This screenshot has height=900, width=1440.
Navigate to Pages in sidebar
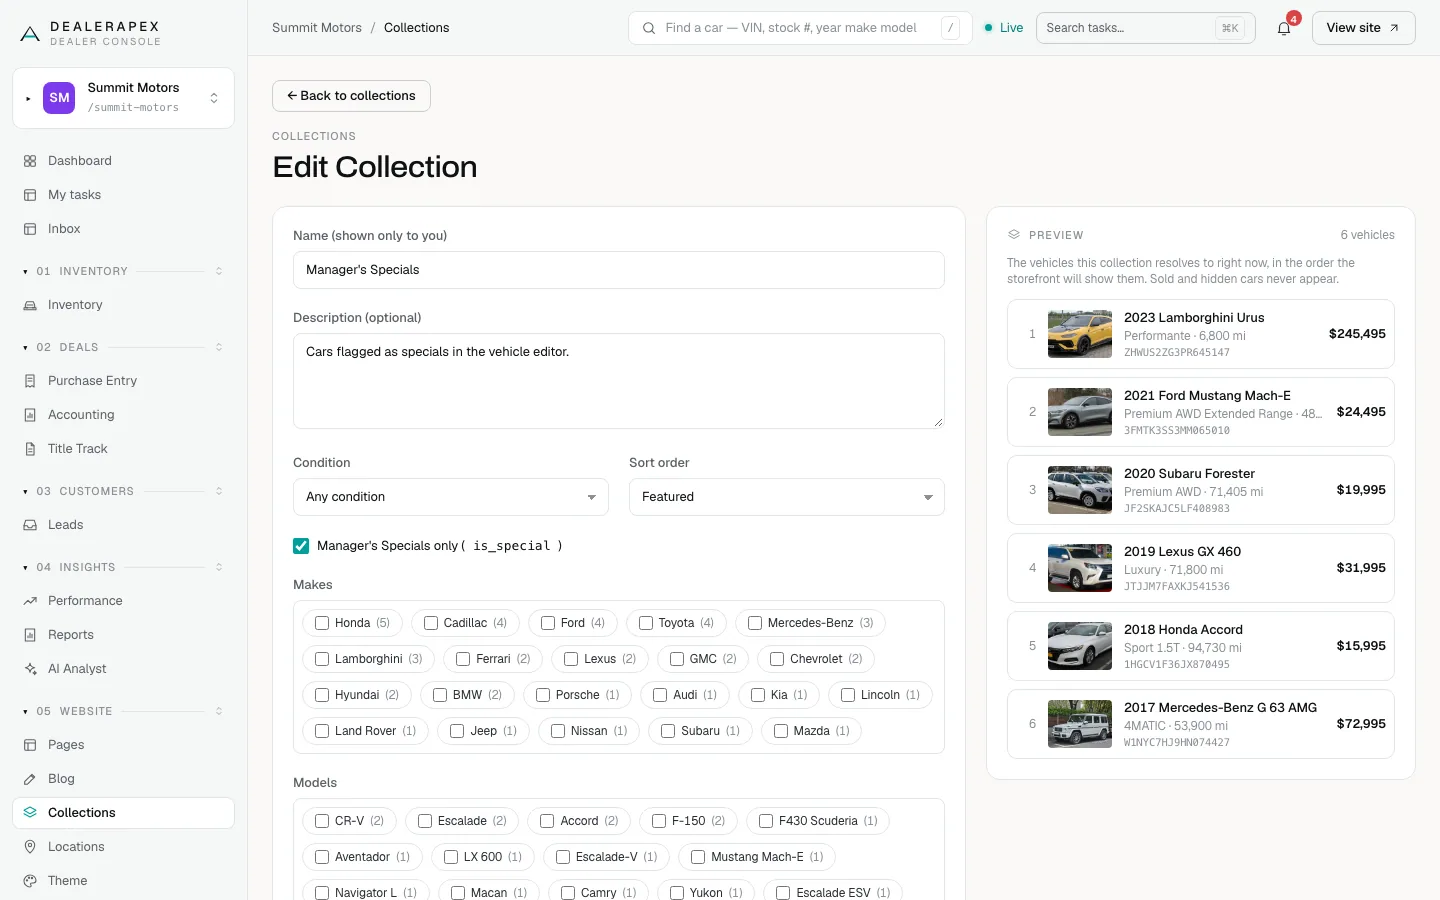coord(123,745)
